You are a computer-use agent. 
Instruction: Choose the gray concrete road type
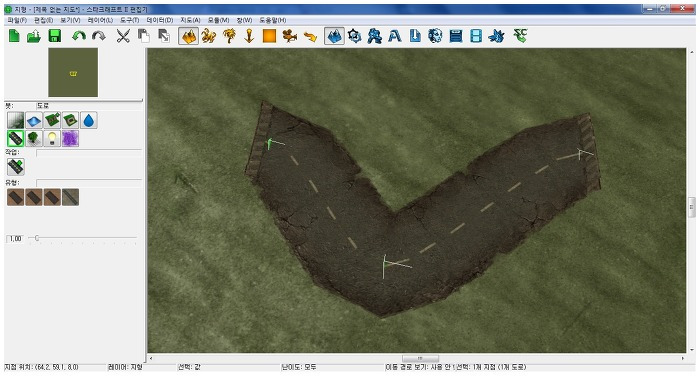click(71, 197)
